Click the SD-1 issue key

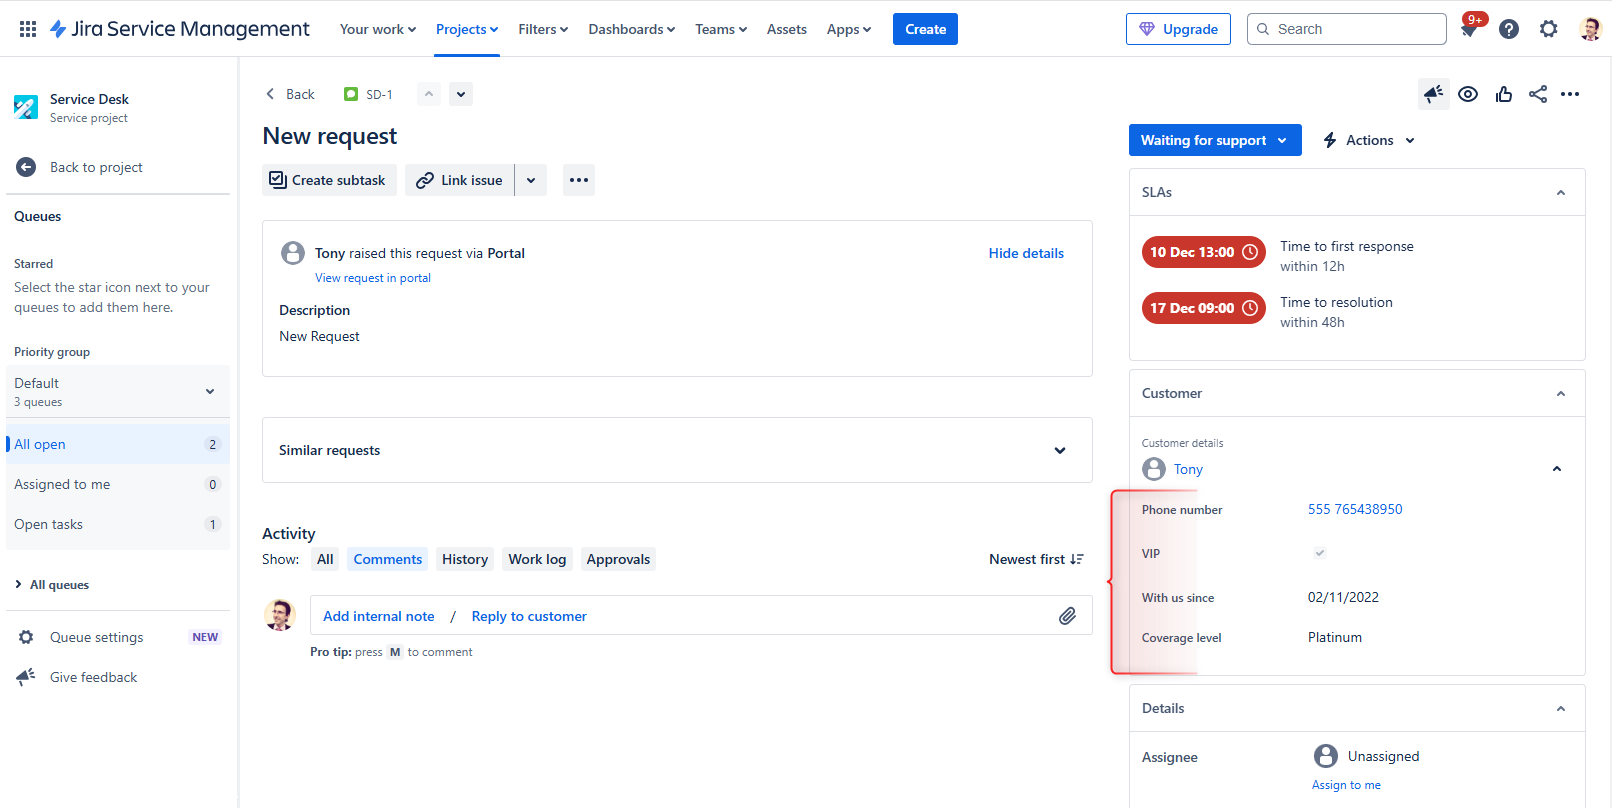pyautogui.click(x=379, y=94)
